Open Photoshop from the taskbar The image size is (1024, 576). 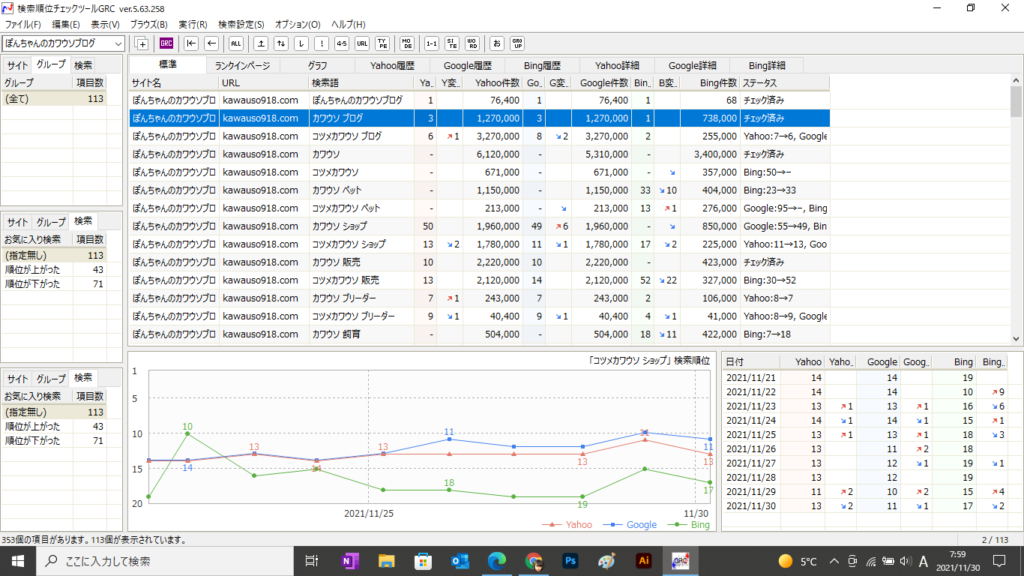tap(570, 561)
